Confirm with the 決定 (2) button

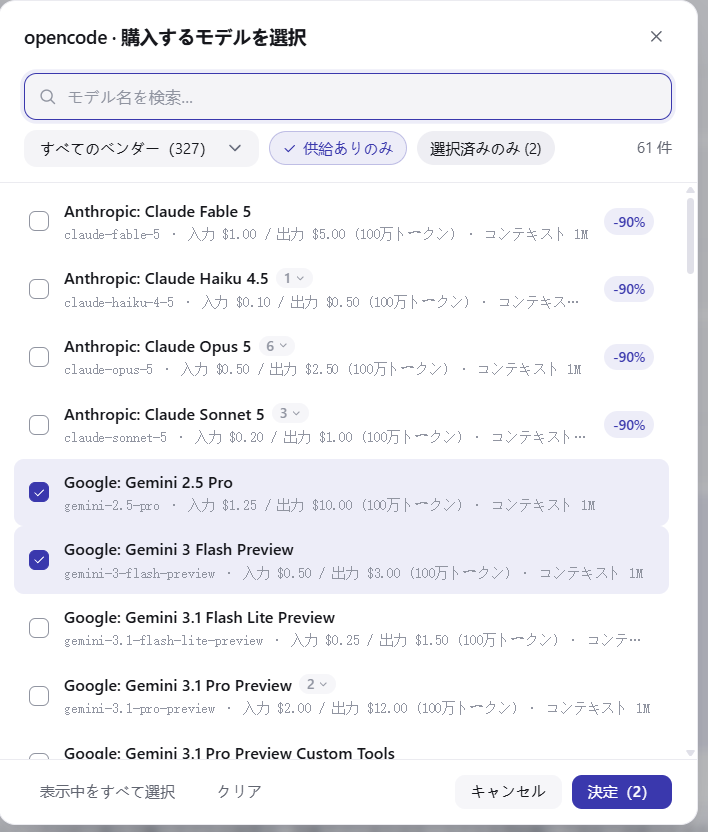tap(621, 792)
